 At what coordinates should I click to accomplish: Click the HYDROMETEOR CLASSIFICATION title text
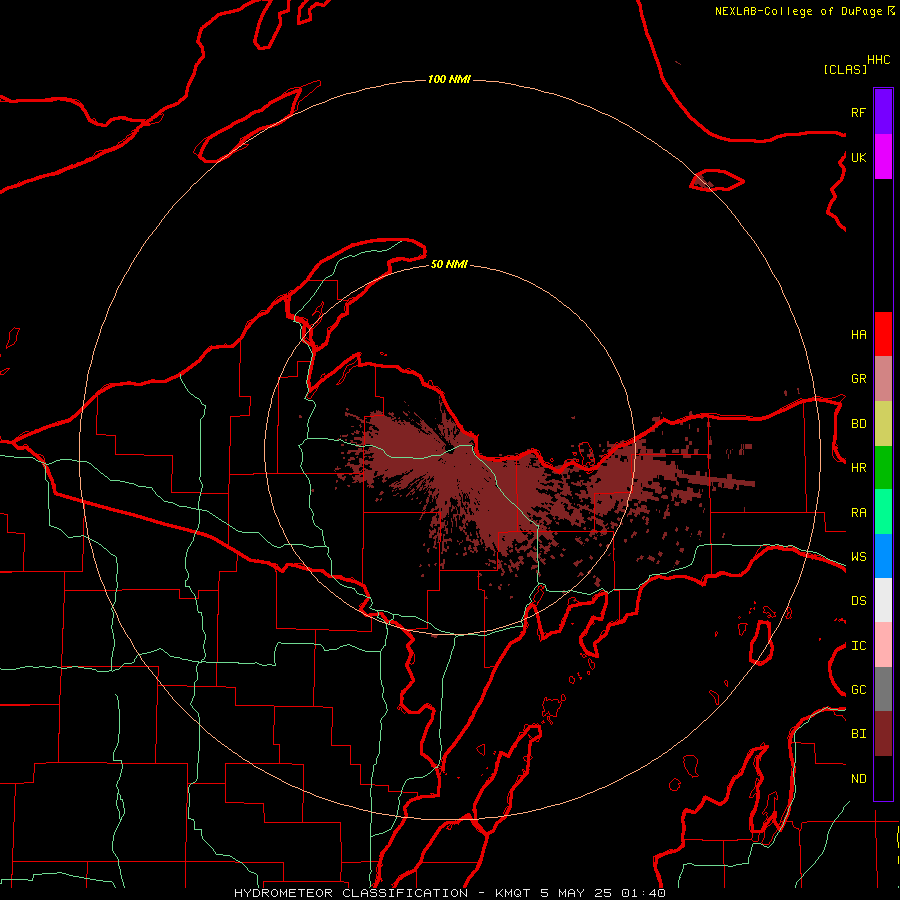coord(351,893)
